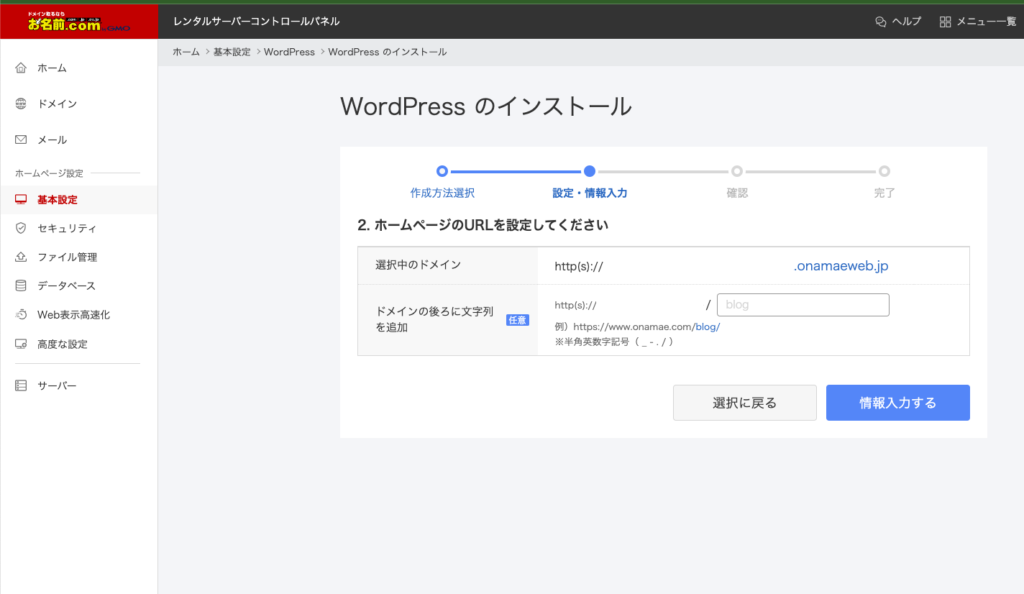1024x594 pixels.
Task: Click the メニュー一覧 grid icon
Action: 945,22
